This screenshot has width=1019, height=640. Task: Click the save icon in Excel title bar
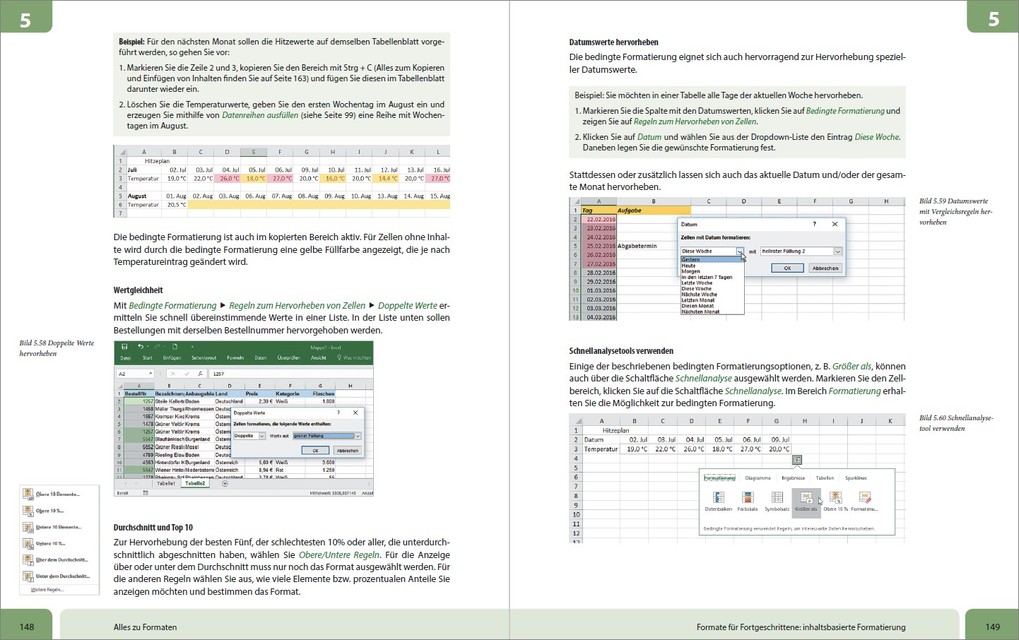coord(125,346)
